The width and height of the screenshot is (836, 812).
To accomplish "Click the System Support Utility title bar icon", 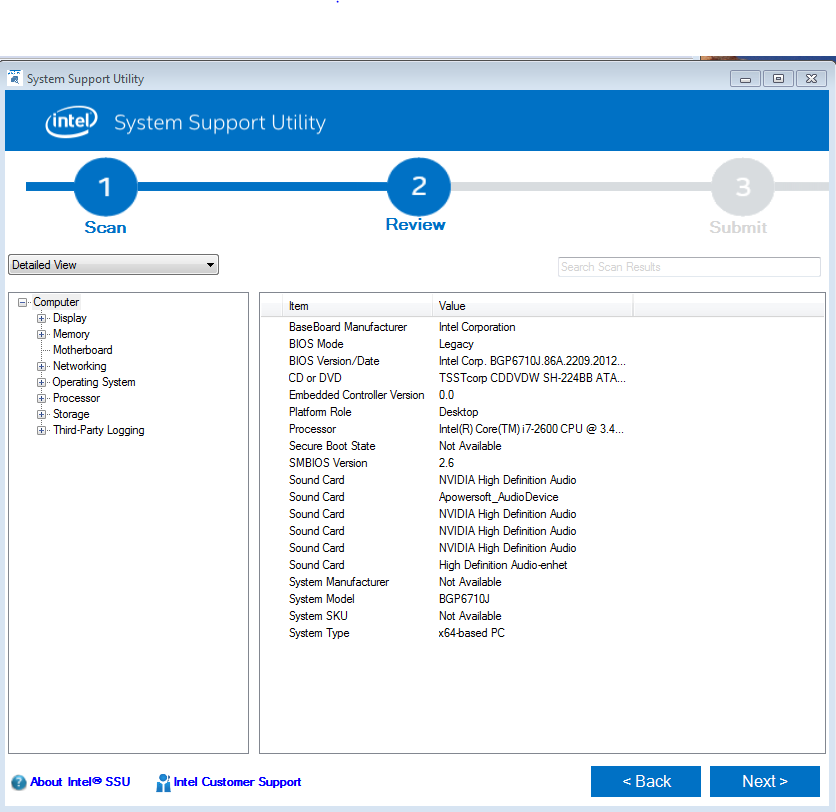I will [15, 78].
